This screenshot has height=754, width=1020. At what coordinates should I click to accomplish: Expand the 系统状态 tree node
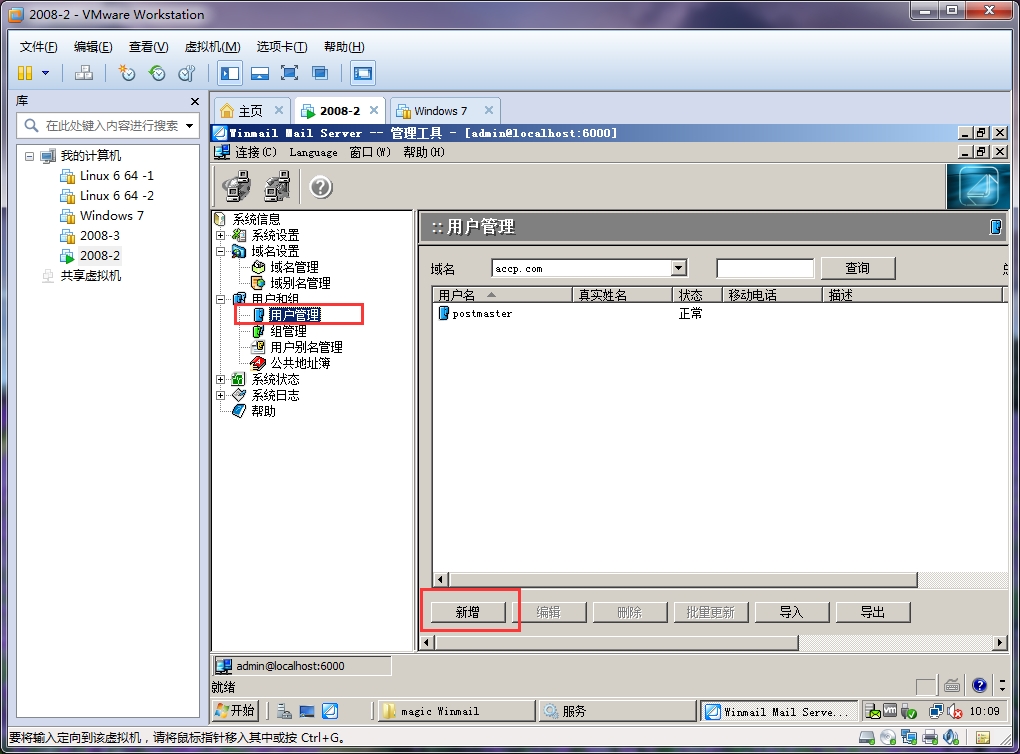[221, 379]
